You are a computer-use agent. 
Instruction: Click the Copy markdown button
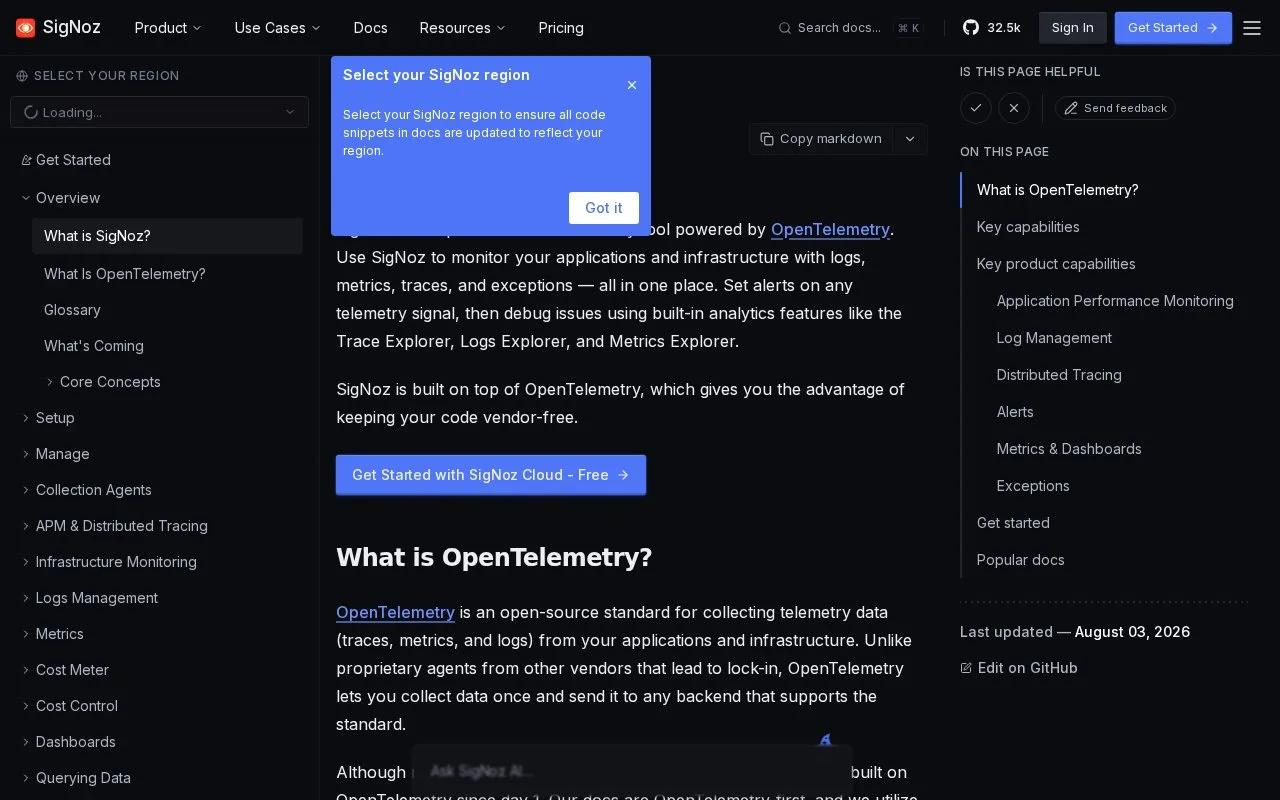[x=821, y=139]
